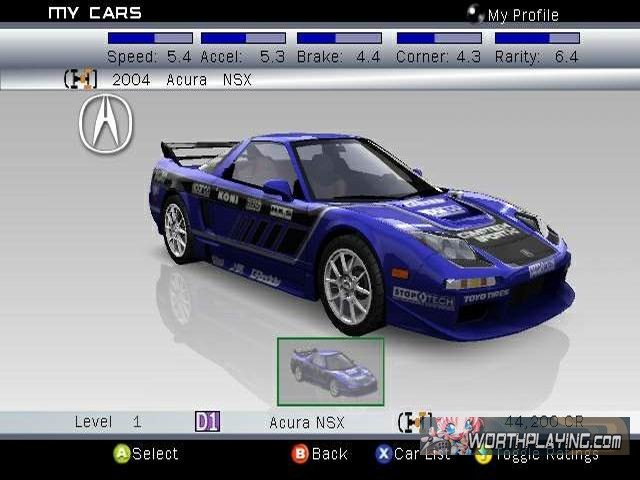The height and width of the screenshot is (480, 640).
Task: Click the Corner rating bar
Action: click(x=439, y=38)
